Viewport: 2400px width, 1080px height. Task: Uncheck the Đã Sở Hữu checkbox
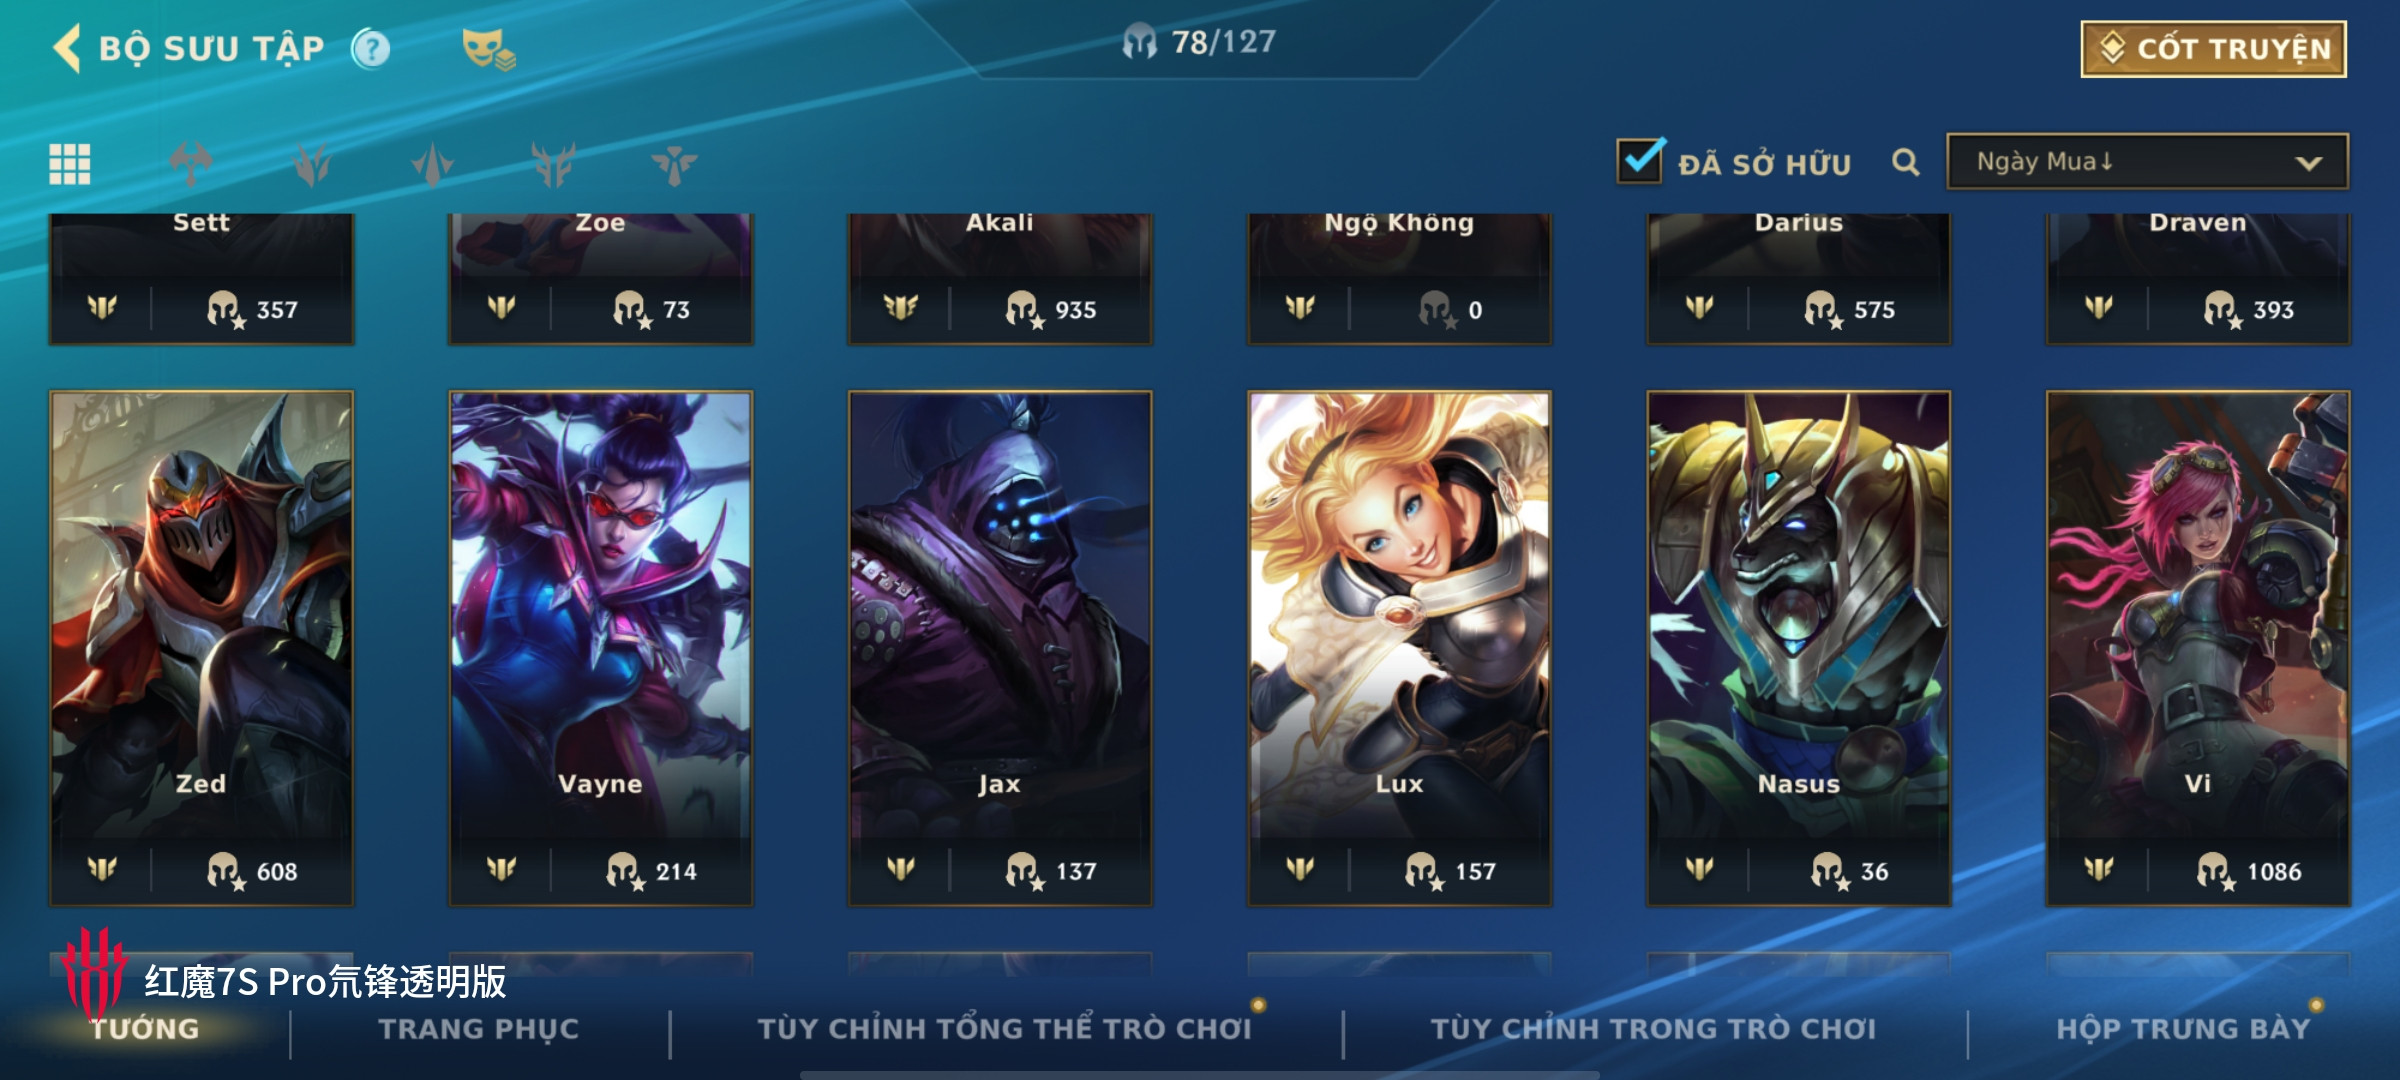point(1641,160)
